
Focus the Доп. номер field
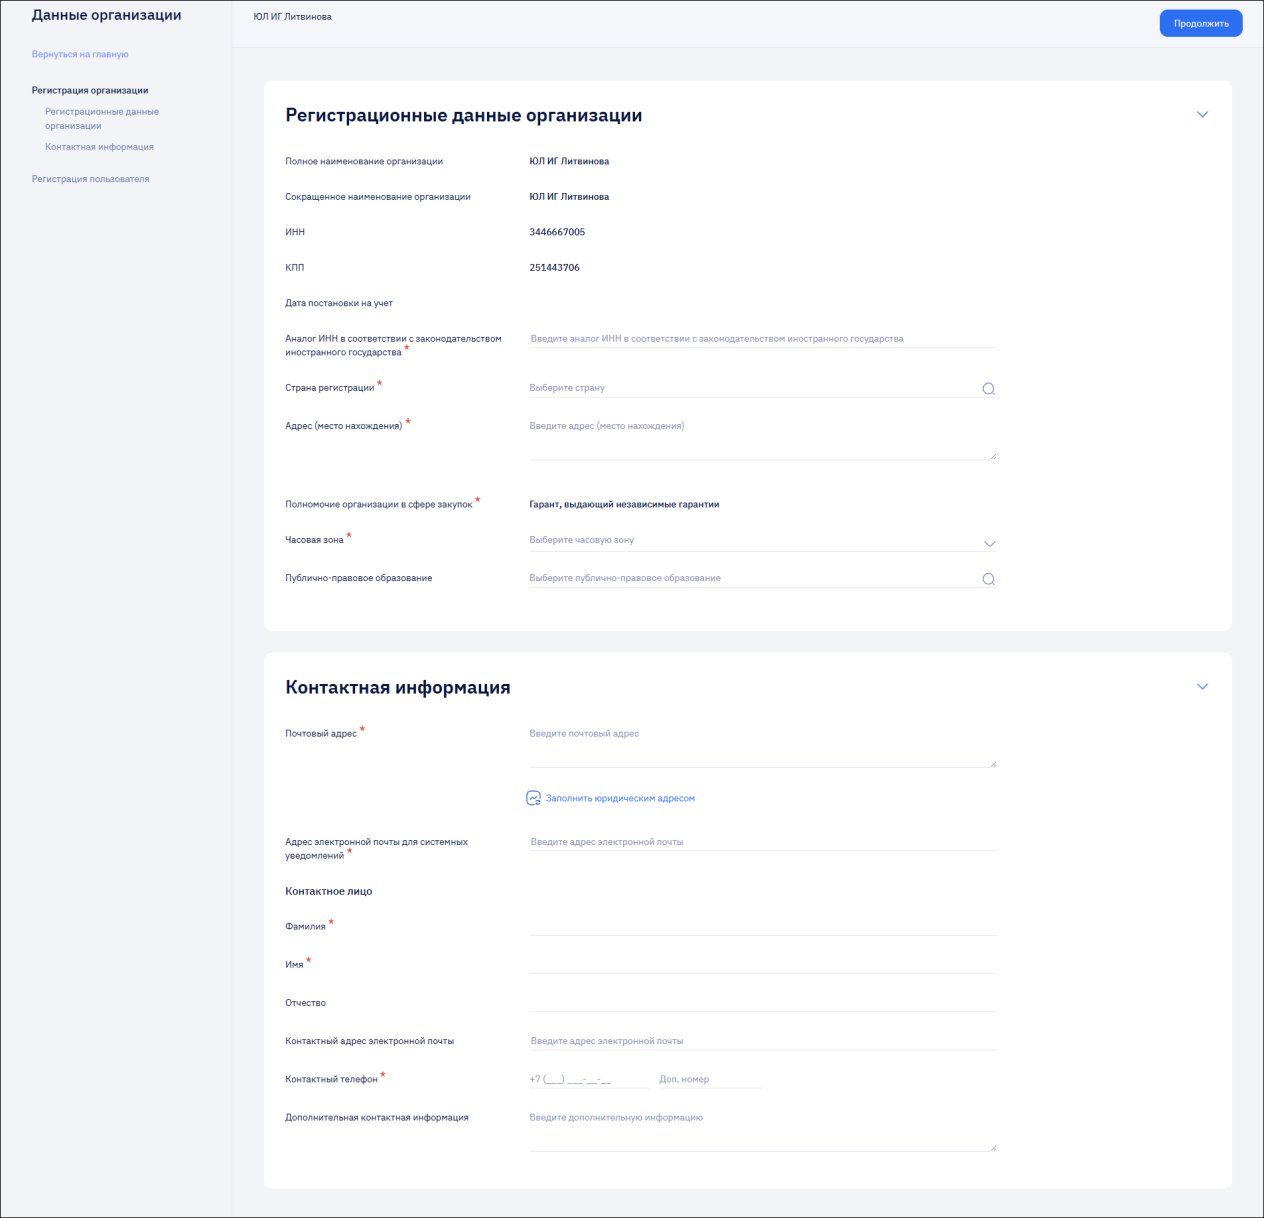pos(710,1079)
